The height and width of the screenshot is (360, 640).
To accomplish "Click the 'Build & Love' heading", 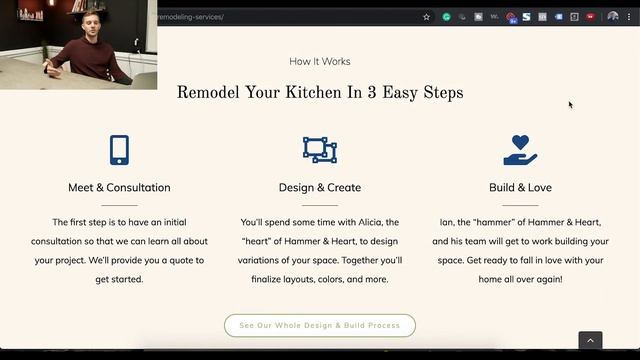I will [x=520, y=188].
